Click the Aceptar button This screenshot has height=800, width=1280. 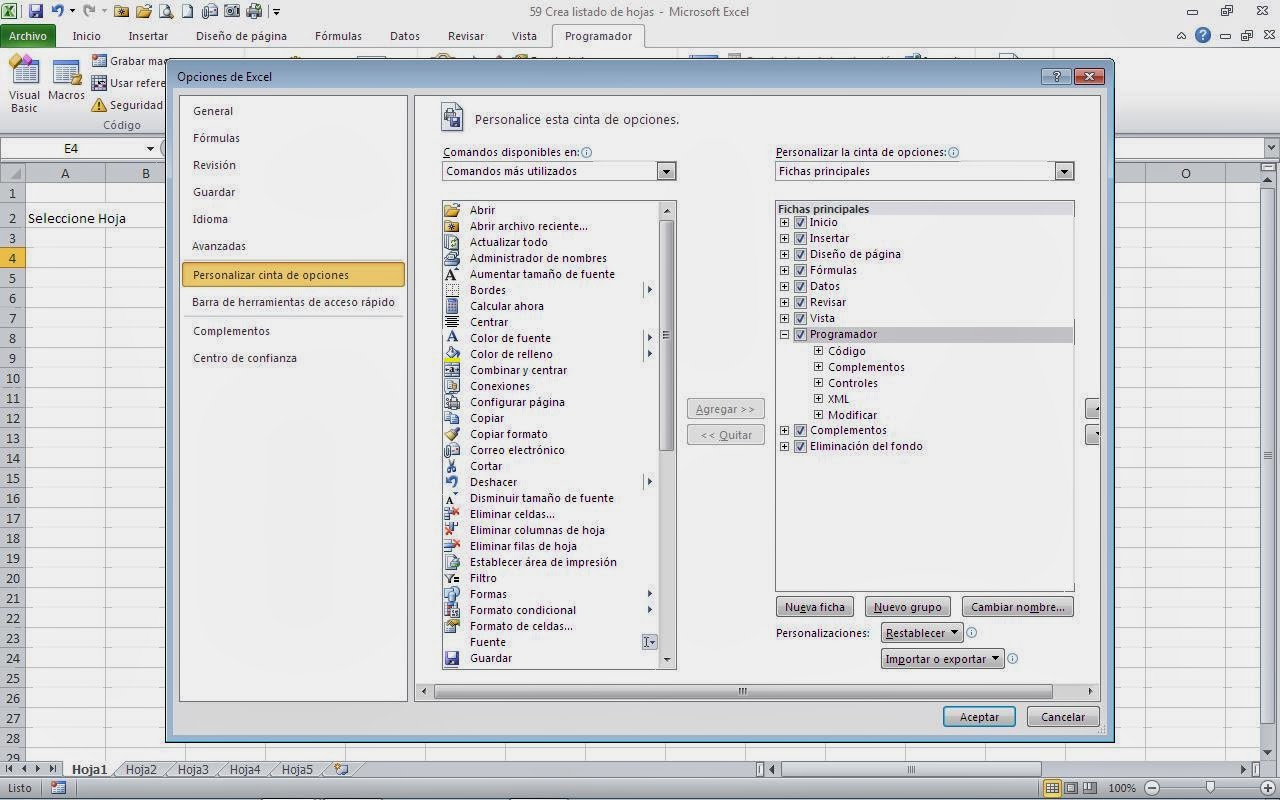(x=979, y=717)
